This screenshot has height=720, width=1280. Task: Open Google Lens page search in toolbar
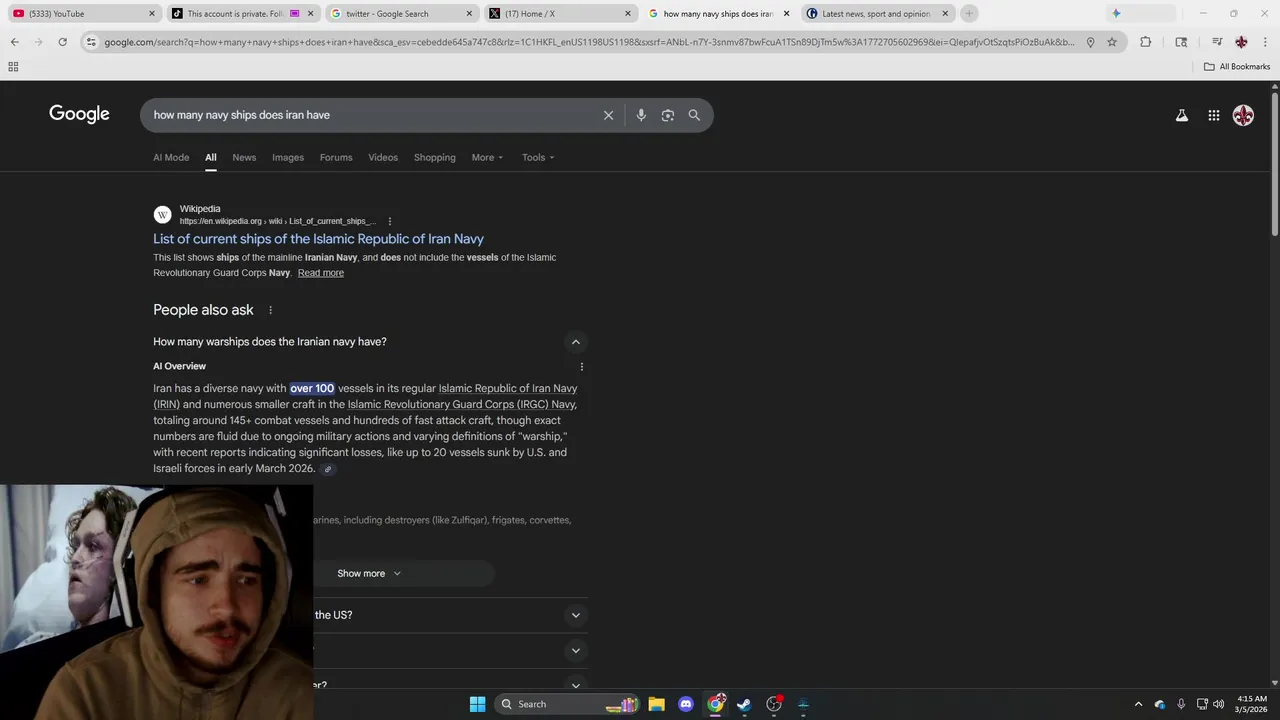(x=1181, y=42)
